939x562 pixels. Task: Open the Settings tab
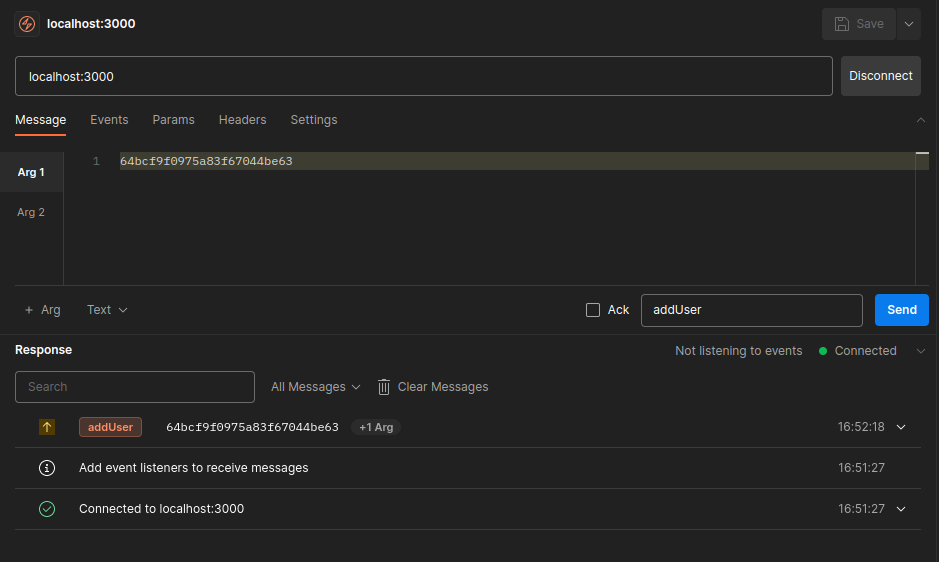(314, 120)
